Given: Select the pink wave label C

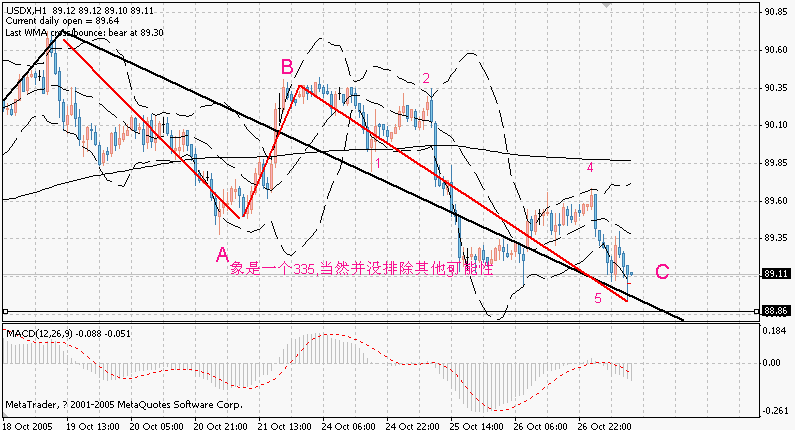Looking at the screenshot, I should (662, 272).
